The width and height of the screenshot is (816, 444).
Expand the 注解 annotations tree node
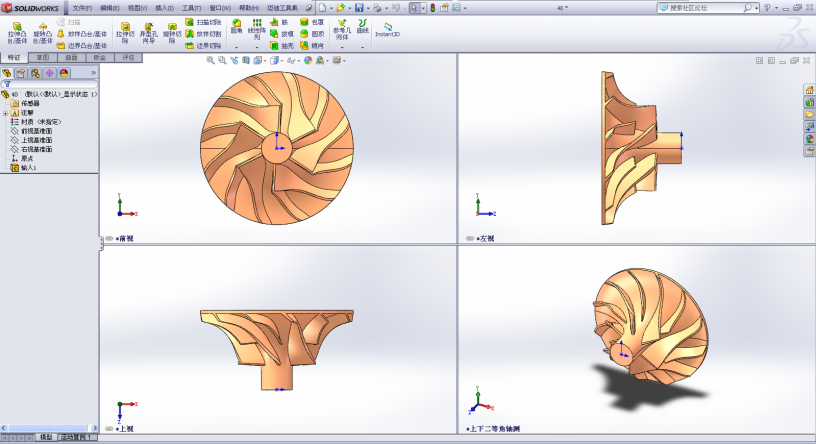click(5, 113)
